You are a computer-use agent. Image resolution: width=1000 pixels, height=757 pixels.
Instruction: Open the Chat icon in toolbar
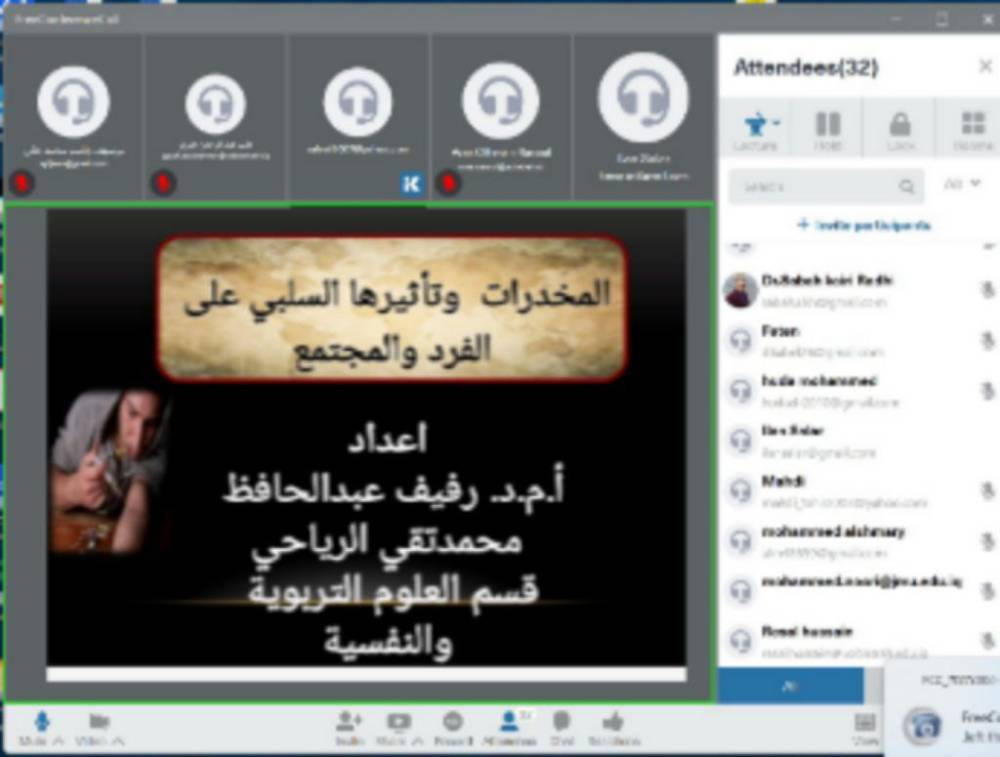click(561, 721)
